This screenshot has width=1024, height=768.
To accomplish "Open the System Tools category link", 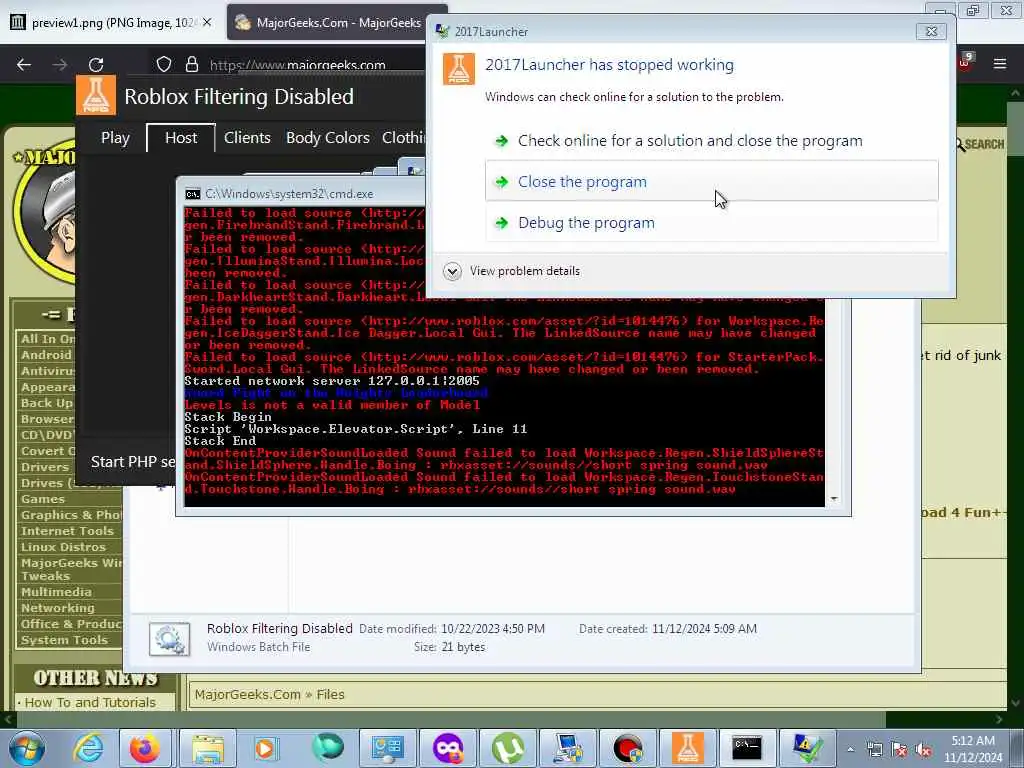I will 64,640.
